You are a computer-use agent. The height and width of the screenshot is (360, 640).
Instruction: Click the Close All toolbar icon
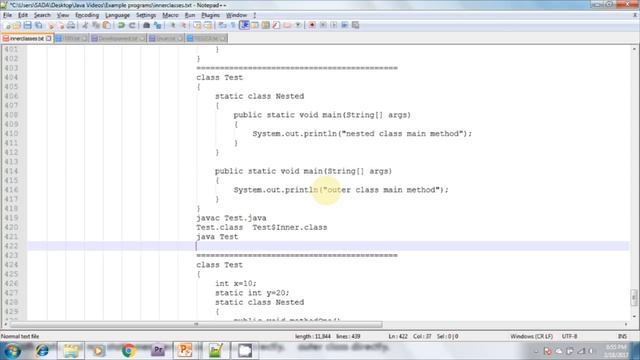click(61, 25)
